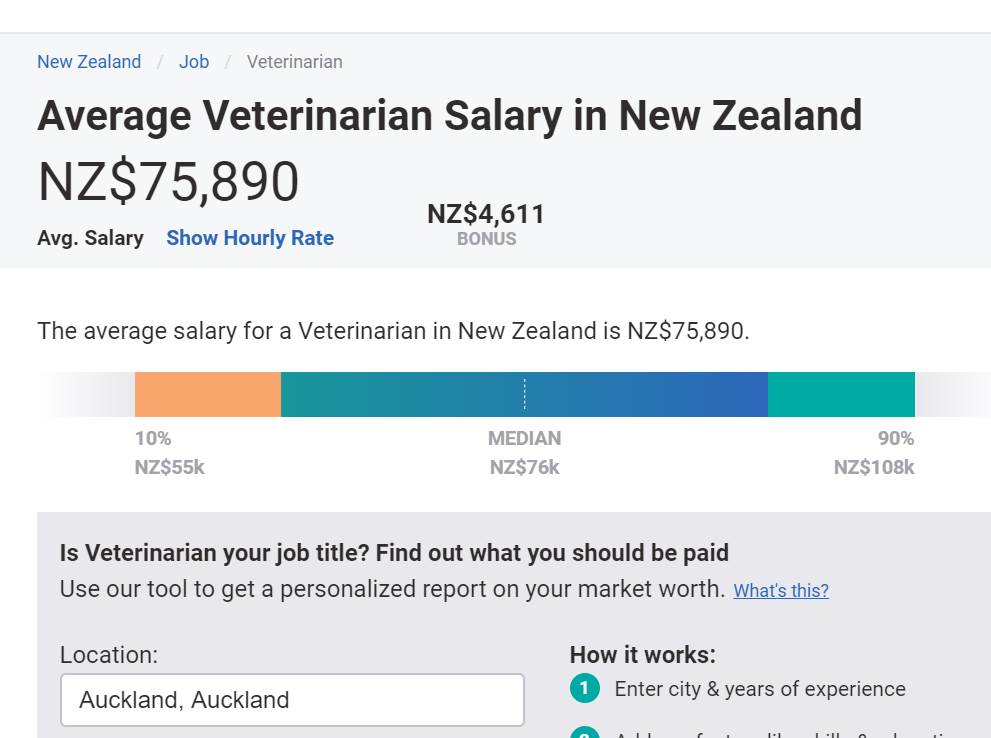Go to the Job breadcrumb link
The height and width of the screenshot is (738, 991).
point(194,62)
